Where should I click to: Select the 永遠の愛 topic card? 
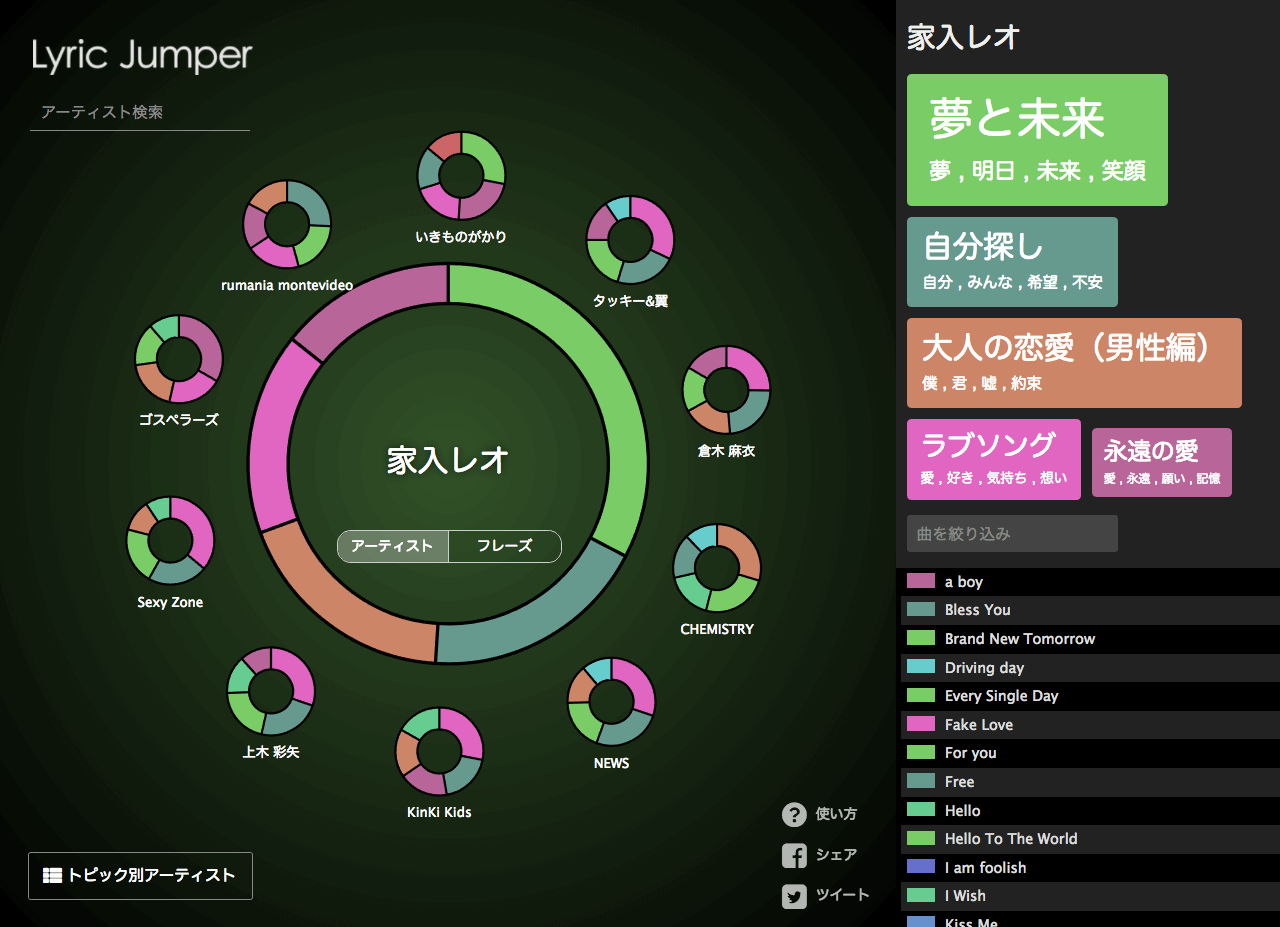(1162, 462)
